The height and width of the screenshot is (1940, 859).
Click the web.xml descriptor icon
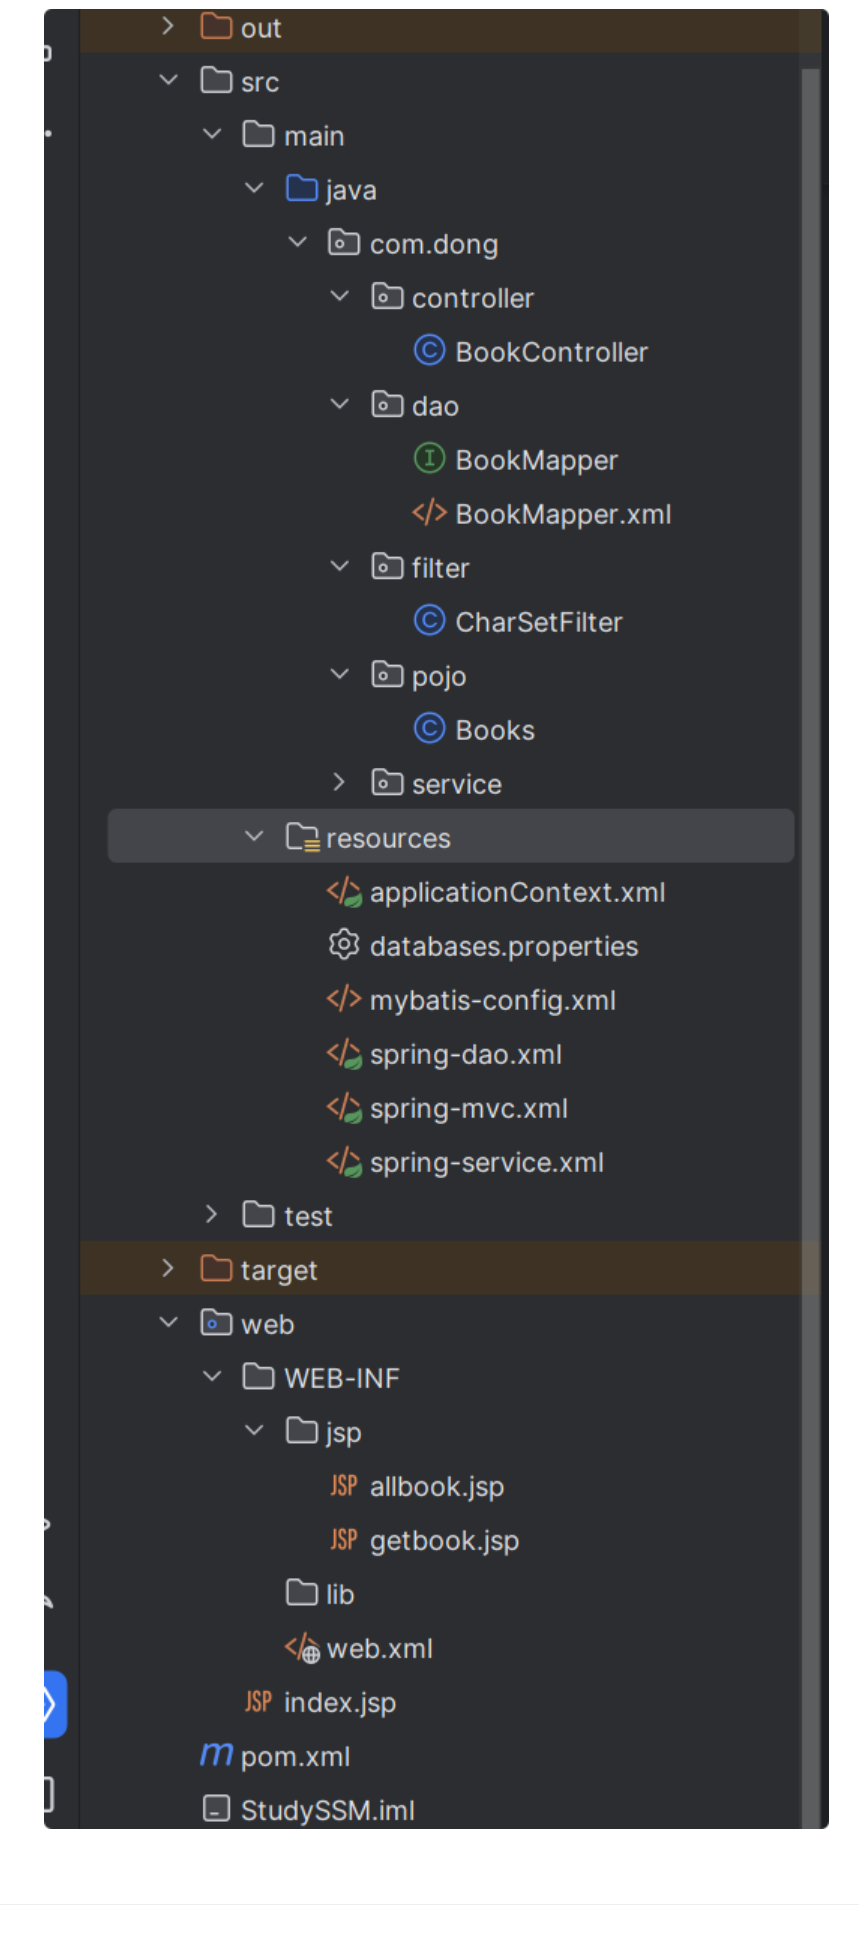pos(302,1647)
